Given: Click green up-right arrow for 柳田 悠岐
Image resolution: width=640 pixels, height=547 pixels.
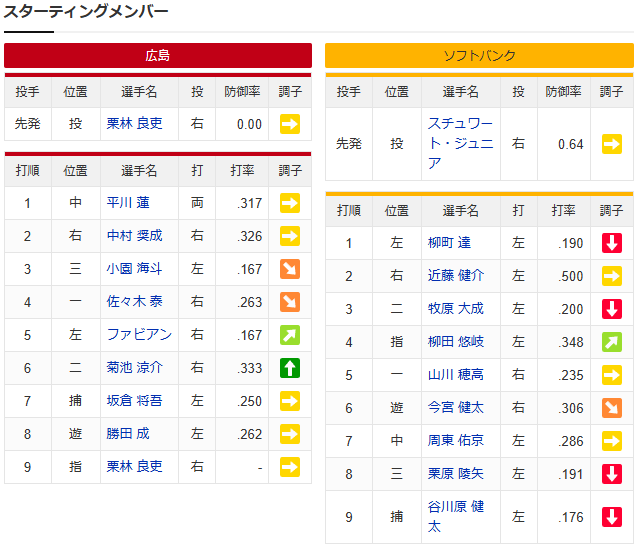Looking at the screenshot, I should [611, 342].
